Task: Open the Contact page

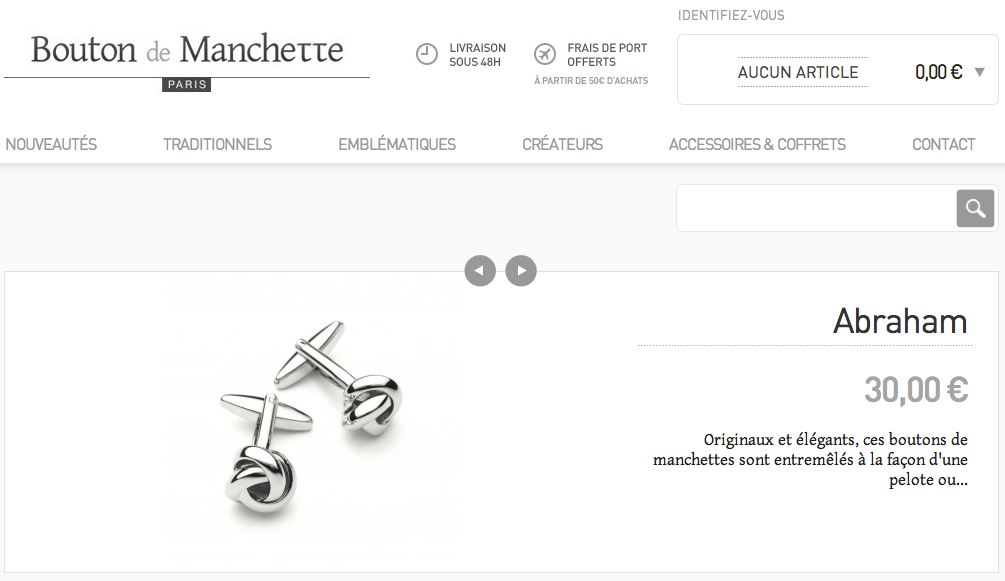Action: (x=943, y=144)
